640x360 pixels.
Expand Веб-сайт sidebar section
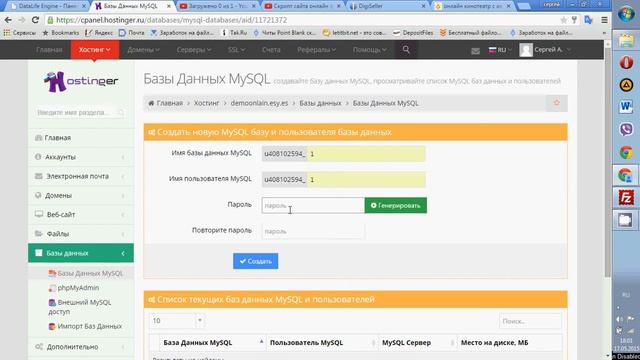[81, 214]
